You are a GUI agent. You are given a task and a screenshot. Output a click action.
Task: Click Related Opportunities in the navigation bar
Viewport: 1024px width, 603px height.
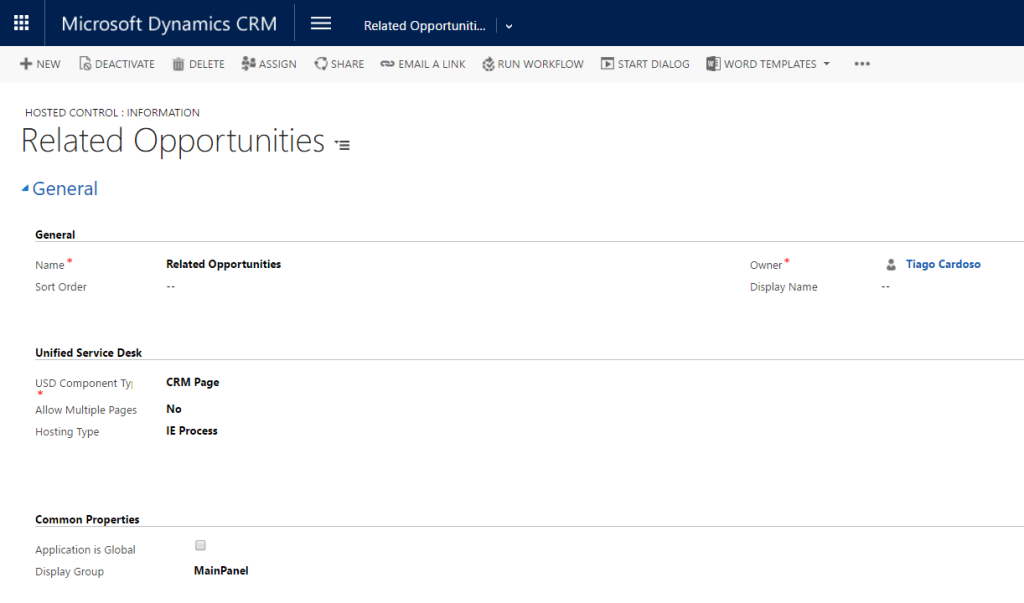pyautogui.click(x=424, y=26)
